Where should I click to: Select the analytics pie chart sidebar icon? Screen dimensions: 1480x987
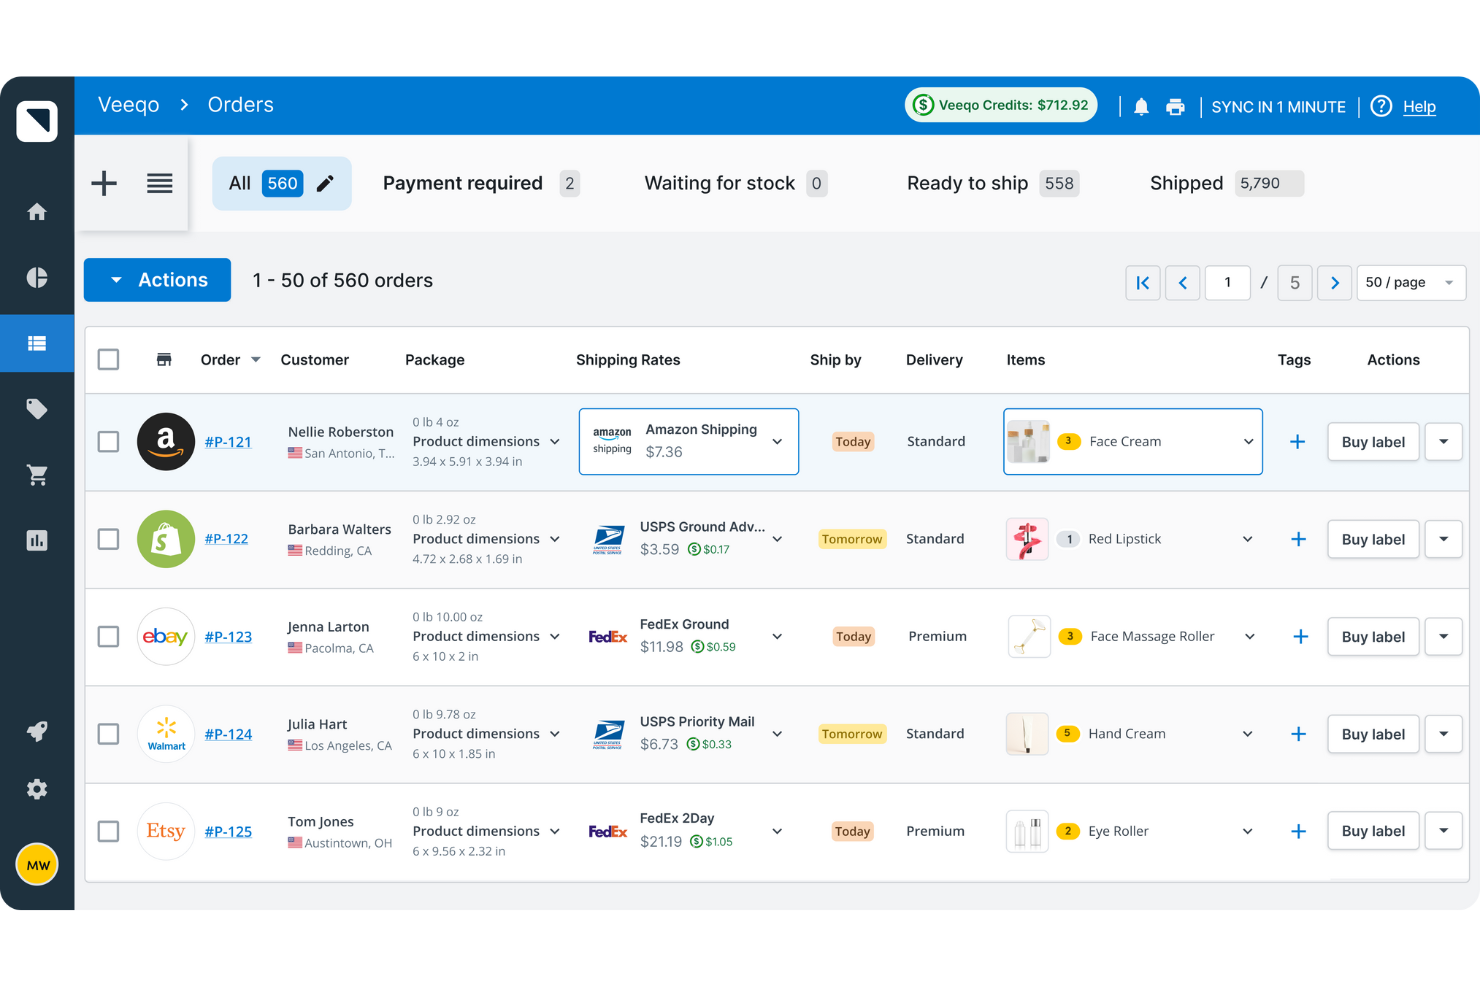(37, 277)
